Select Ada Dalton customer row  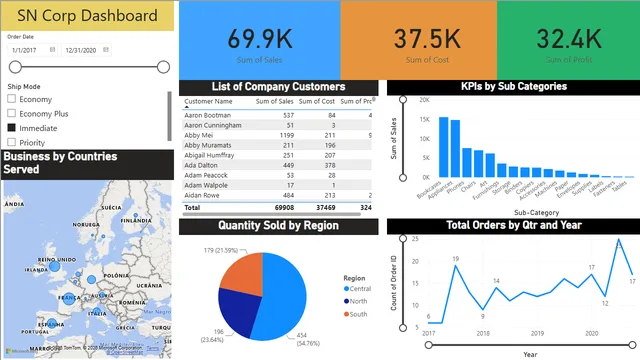click(x=278, y=165)
